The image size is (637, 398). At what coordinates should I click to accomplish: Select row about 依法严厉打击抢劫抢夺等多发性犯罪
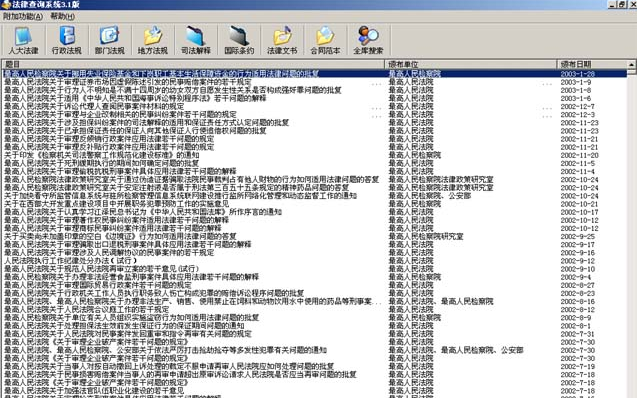[x=315, y=350]
